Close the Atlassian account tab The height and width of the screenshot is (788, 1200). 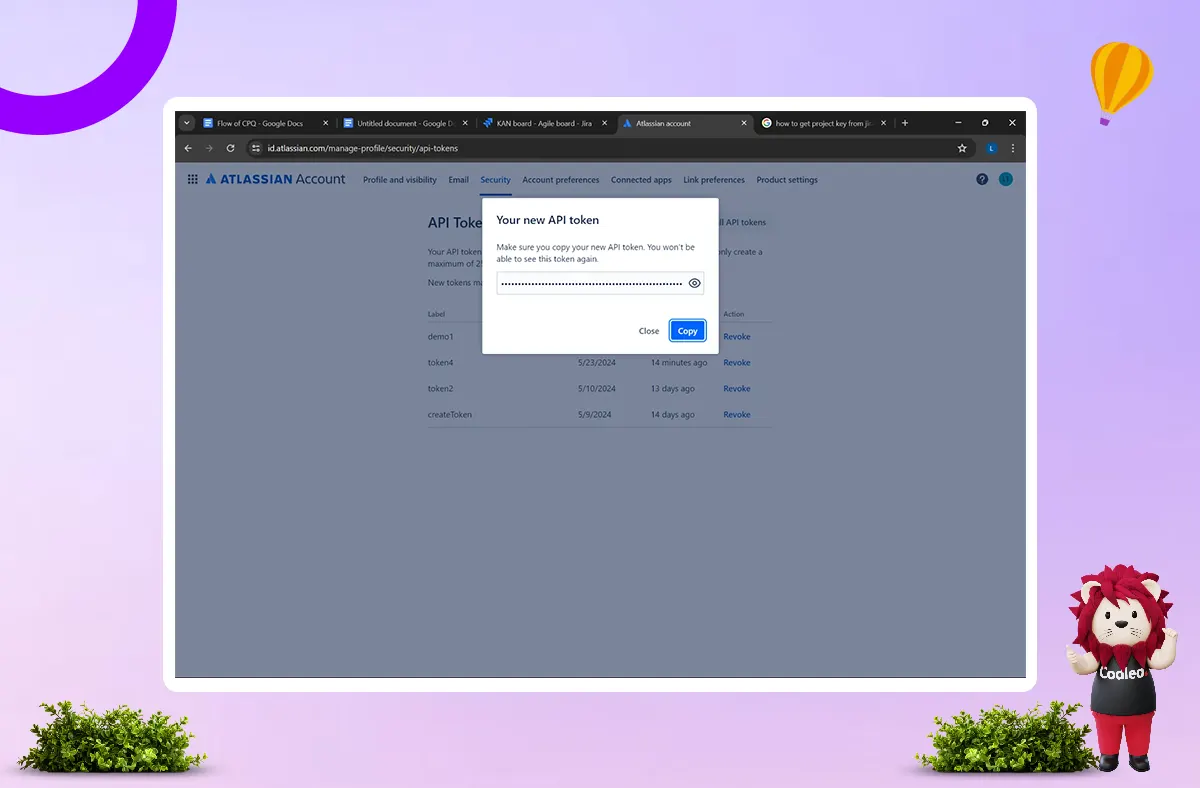(744, 123)
